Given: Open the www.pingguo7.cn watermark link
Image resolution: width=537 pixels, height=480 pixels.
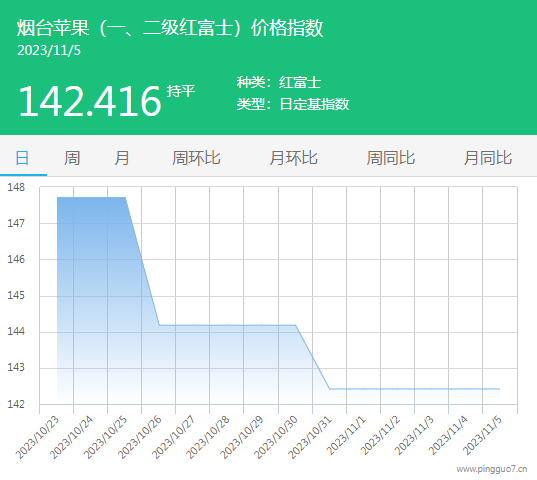Looking at the screenshot, I should point(492,469).
